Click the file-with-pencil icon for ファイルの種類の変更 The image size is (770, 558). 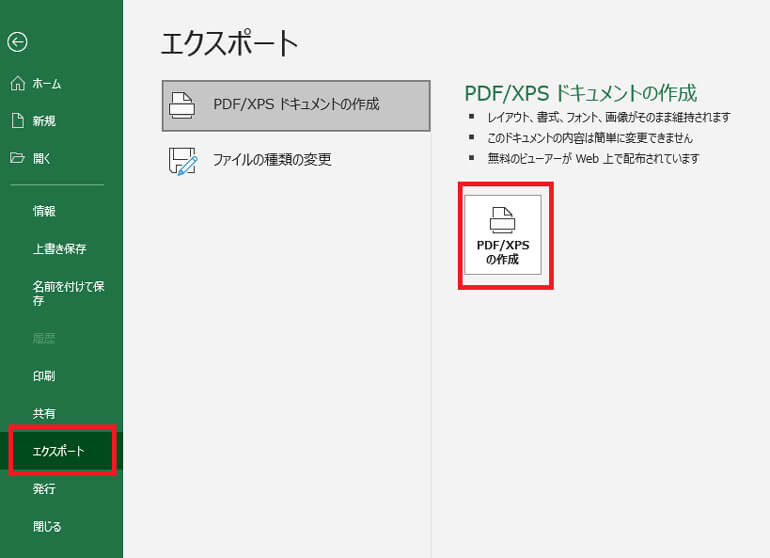click(x=183, y=161)
